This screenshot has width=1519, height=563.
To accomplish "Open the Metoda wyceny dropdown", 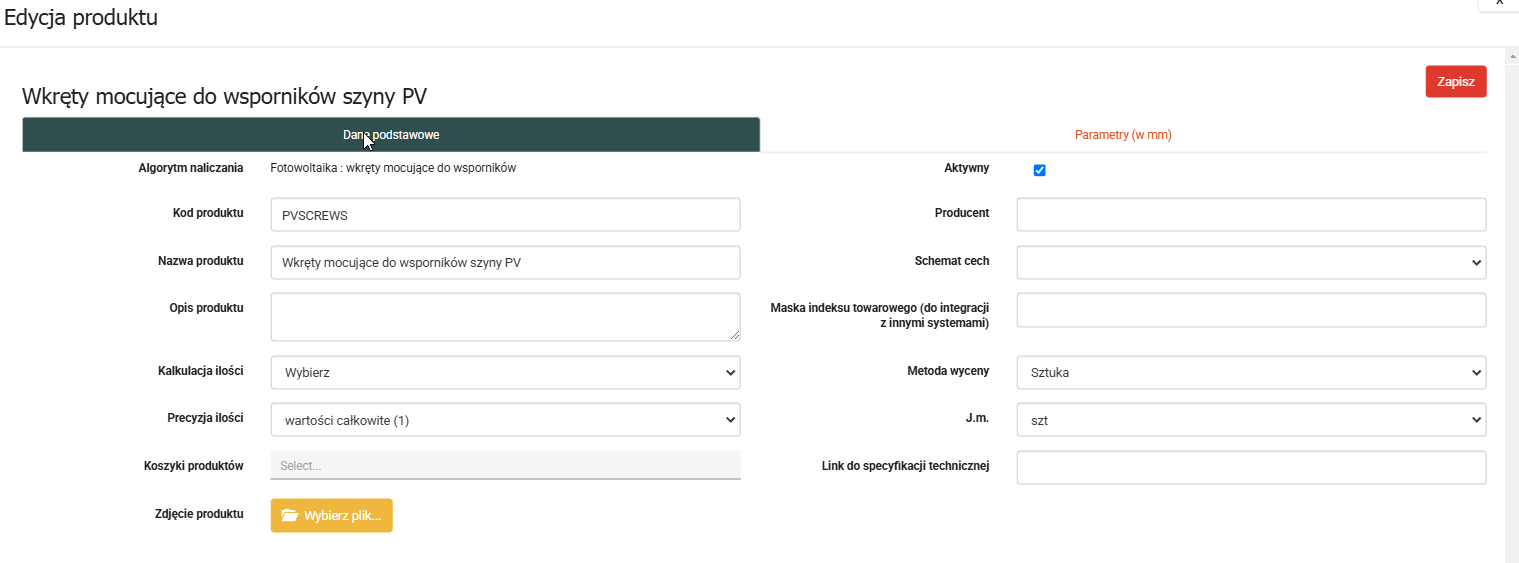I will click(x=1251, y=373).
